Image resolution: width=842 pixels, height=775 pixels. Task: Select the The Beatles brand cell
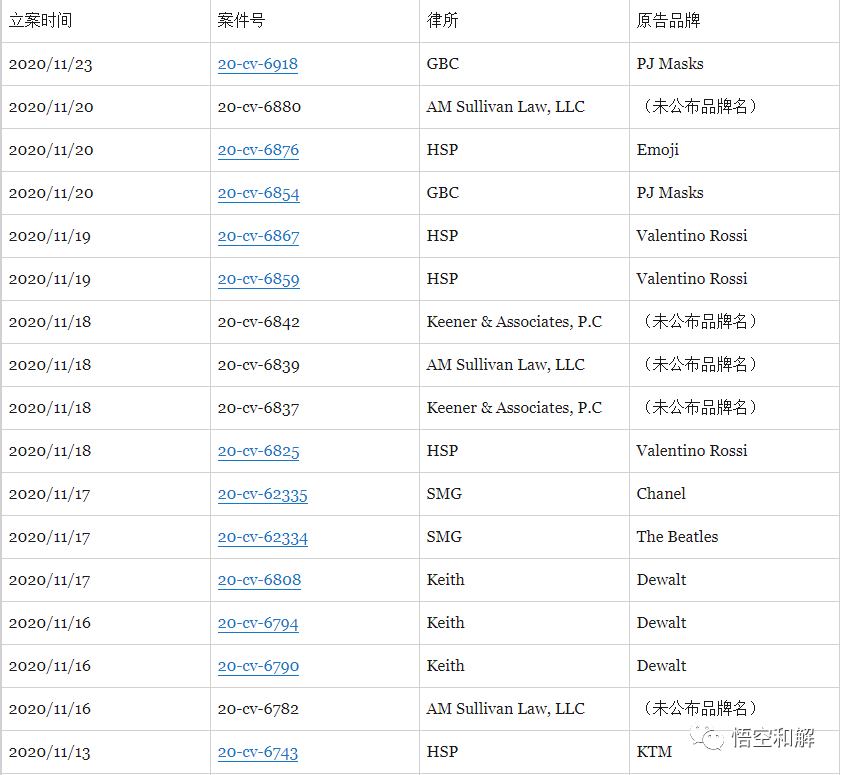tap(676, 537)
